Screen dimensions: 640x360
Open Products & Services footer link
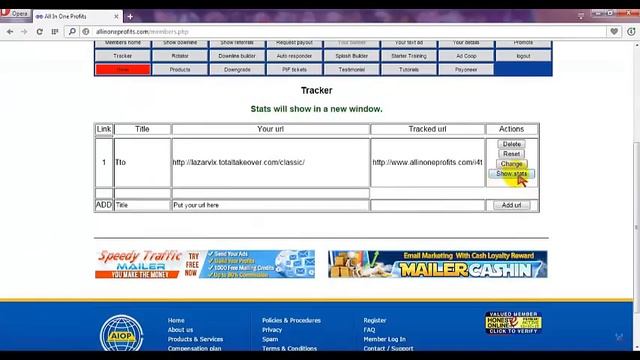pyautogui.click(x=195, y=339)
